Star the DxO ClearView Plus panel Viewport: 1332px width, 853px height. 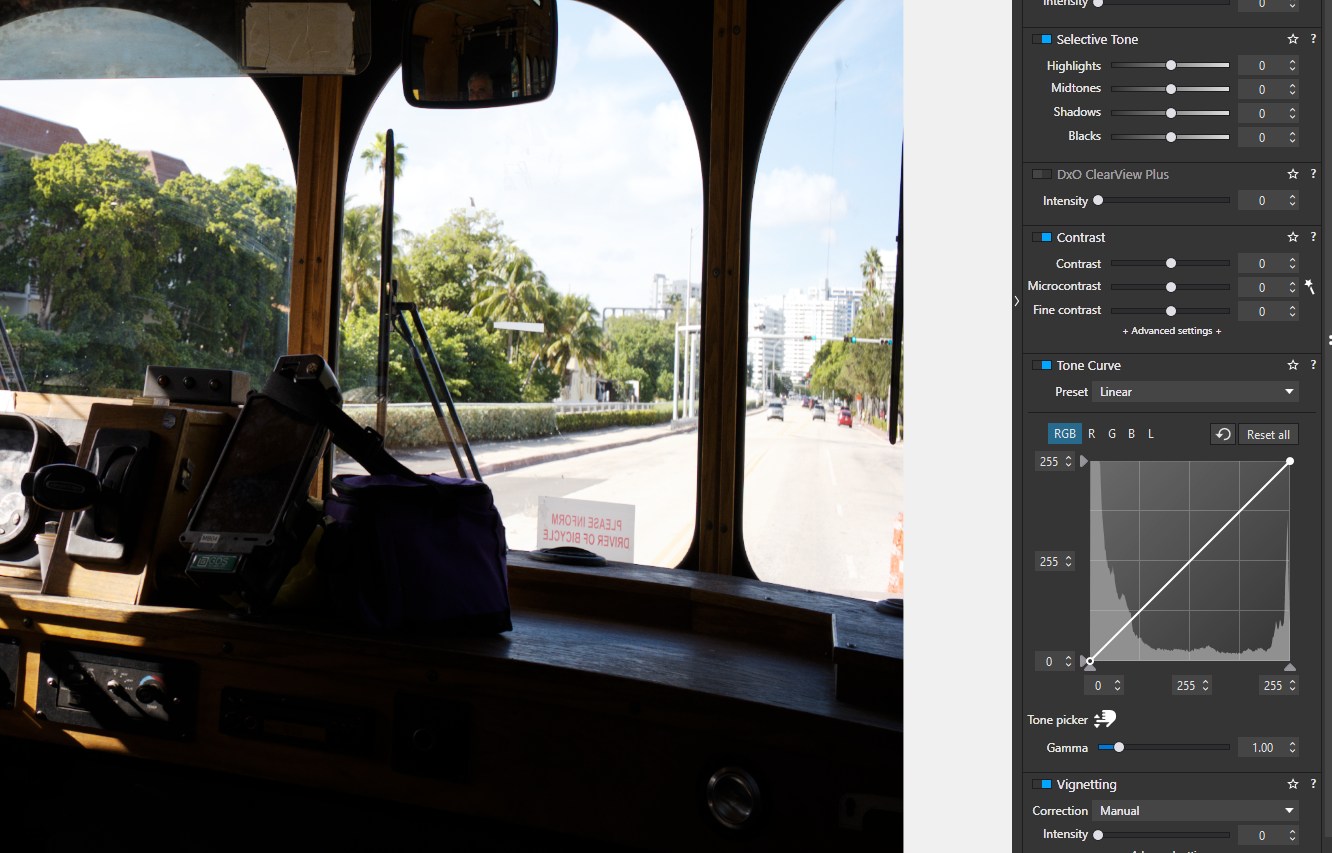pyautogui.click(x=1293, y=174)
